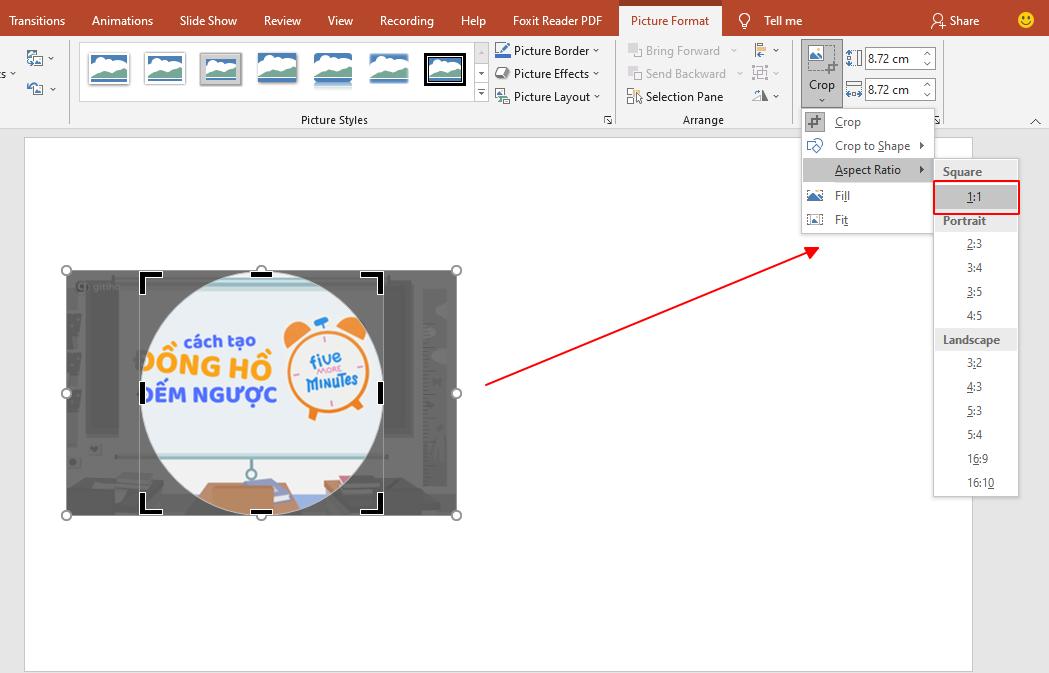1049x673 pixels.
Task: Choose the 1:1 square aspect ratio
Action: pos(975,196)
